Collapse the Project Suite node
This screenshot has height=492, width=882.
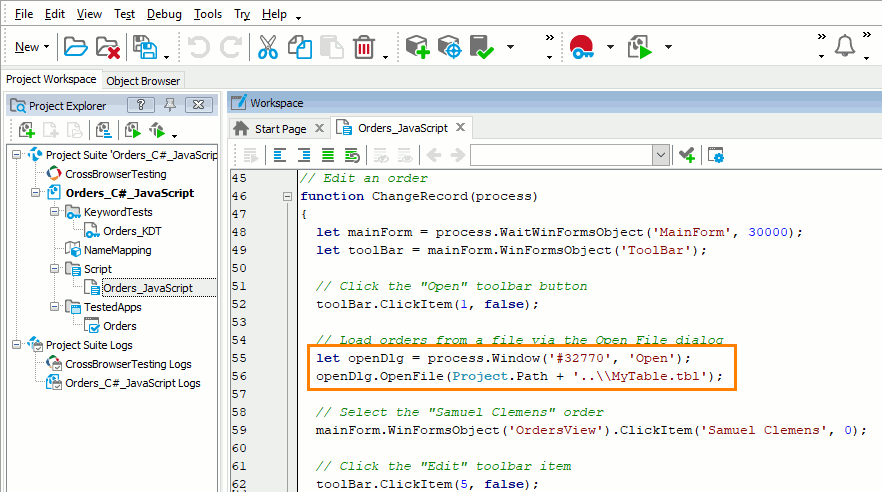click(x=17, y=154)
